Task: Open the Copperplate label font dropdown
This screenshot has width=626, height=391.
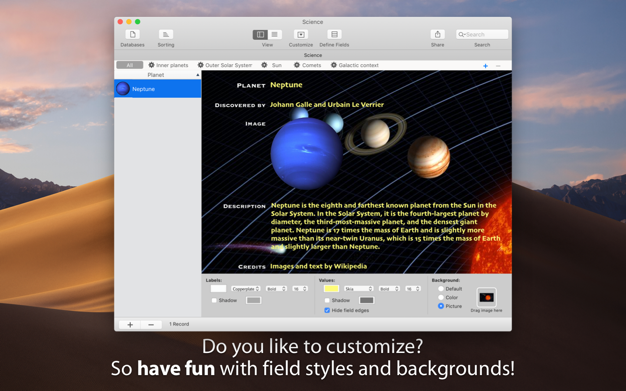Action: point(246,288)
